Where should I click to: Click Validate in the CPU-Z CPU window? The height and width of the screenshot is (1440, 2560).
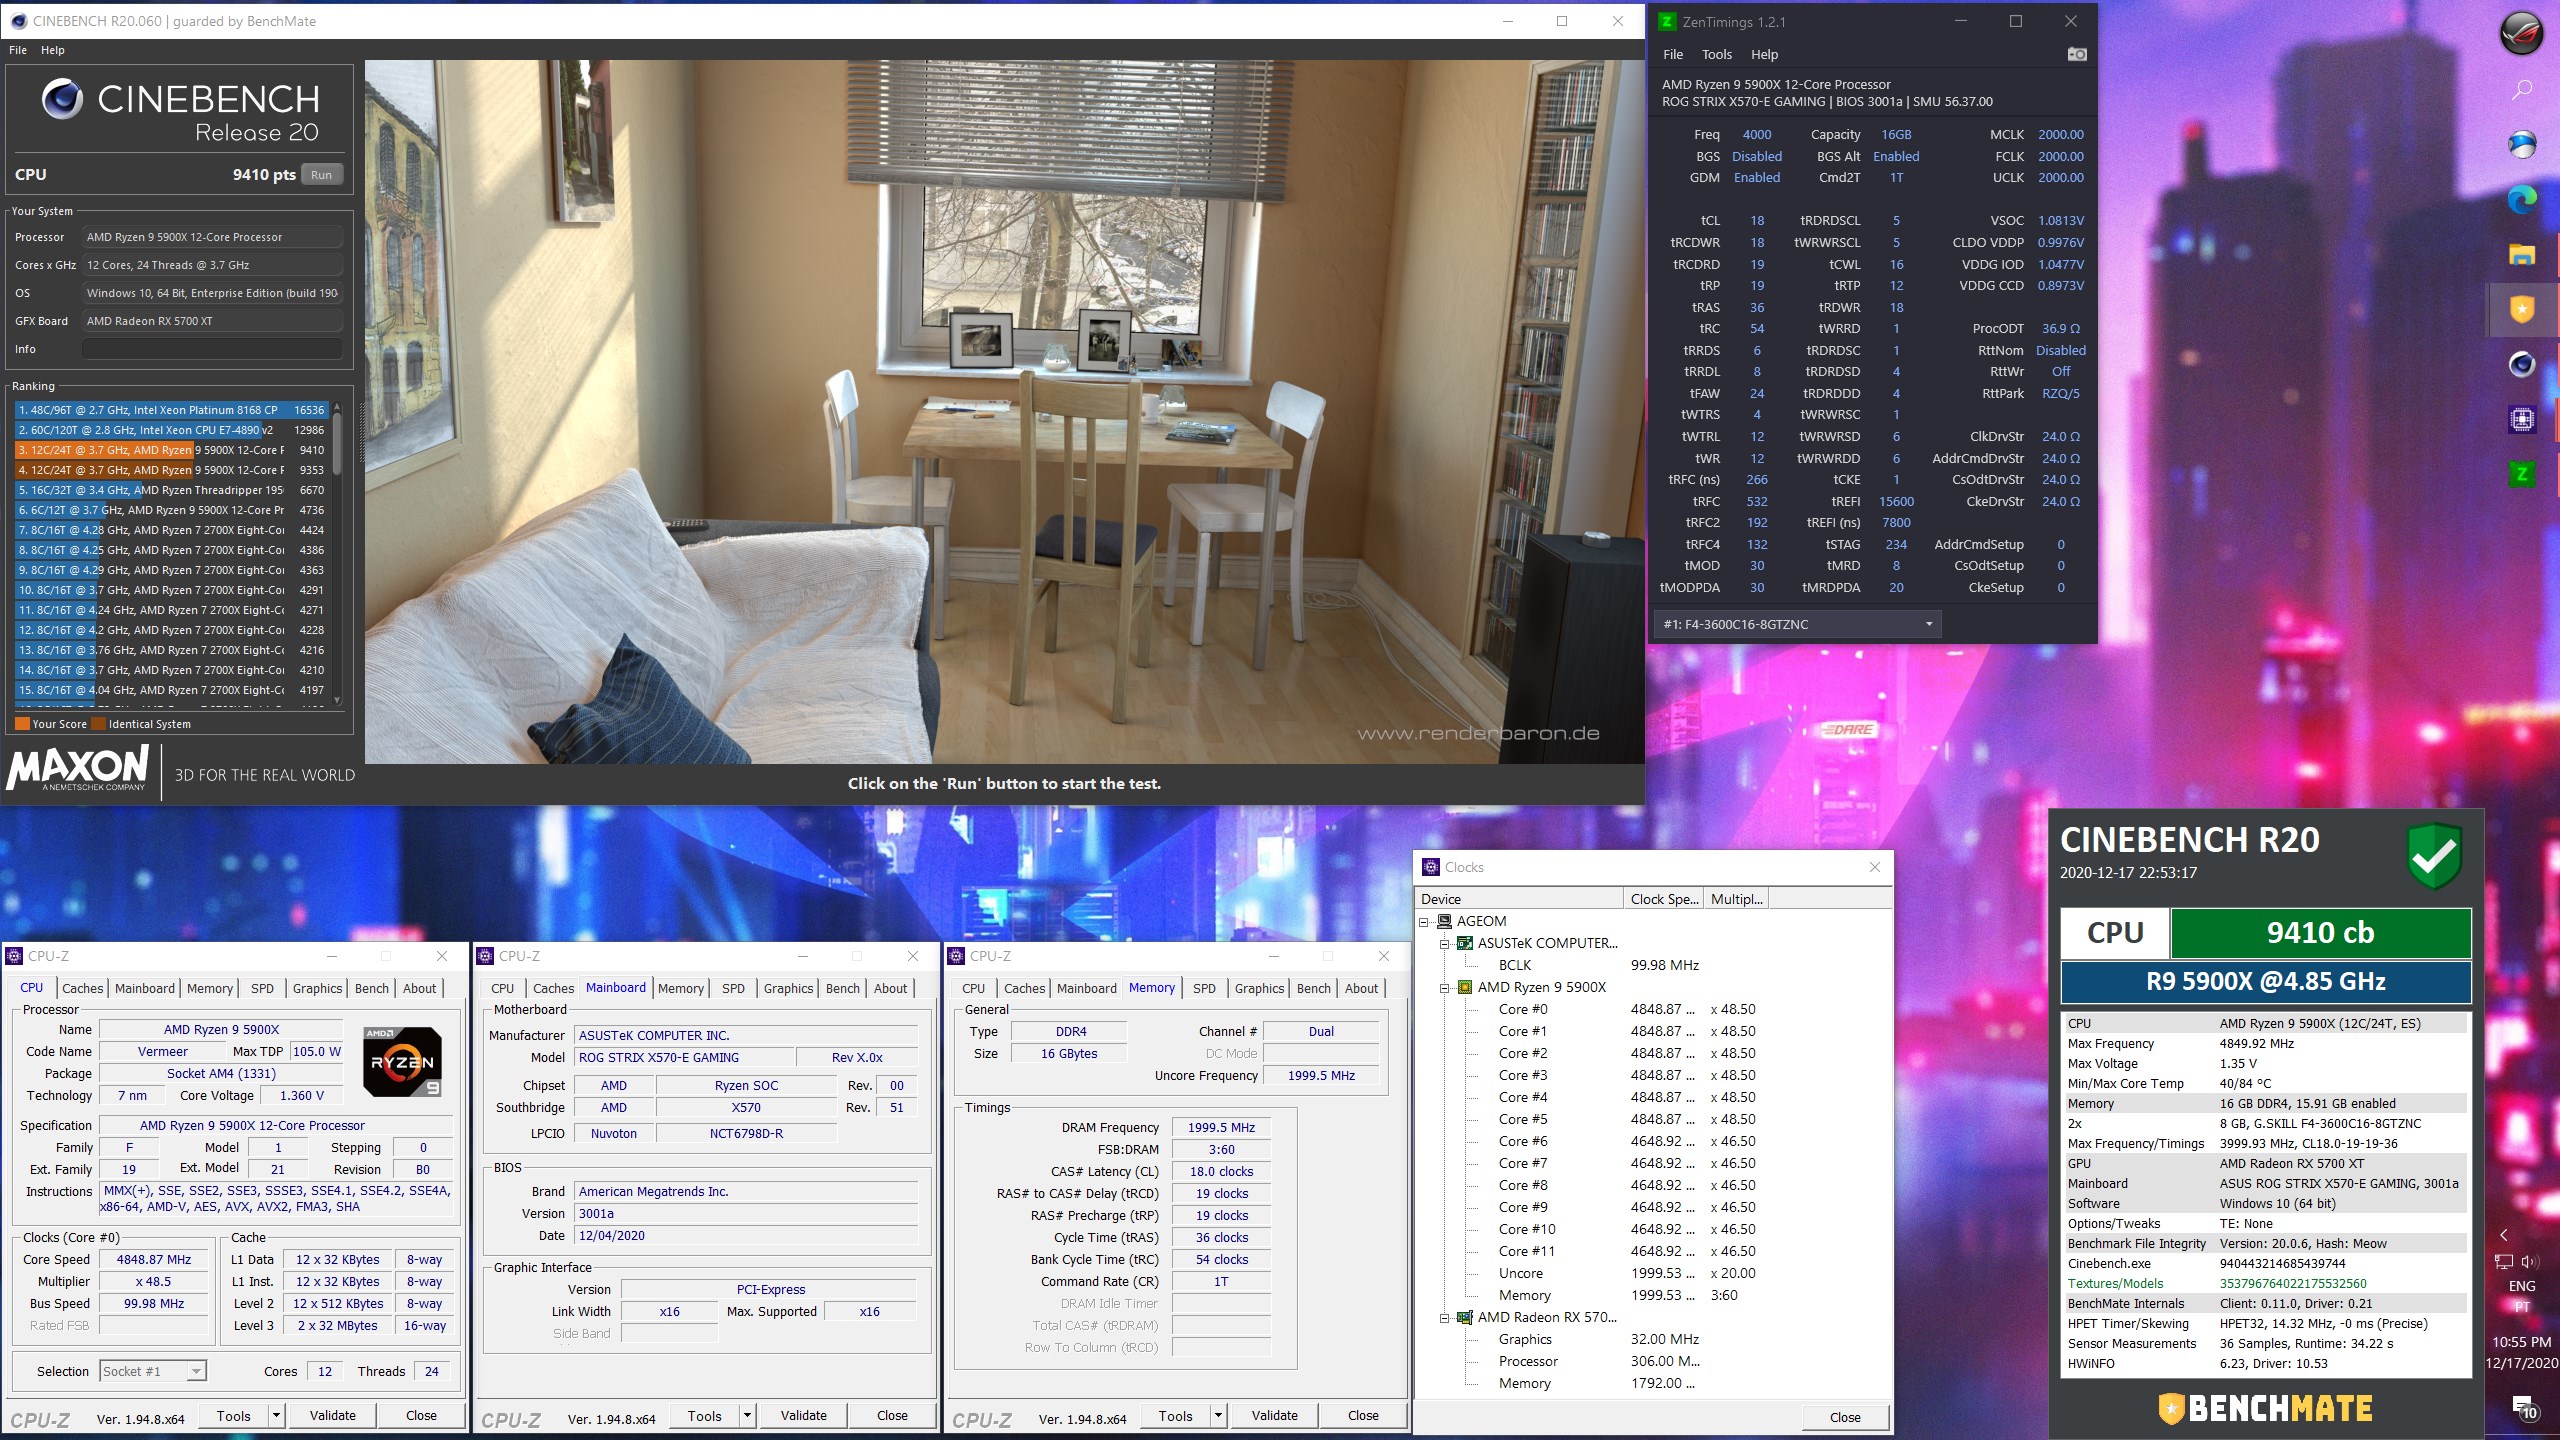coord(333,1415)
